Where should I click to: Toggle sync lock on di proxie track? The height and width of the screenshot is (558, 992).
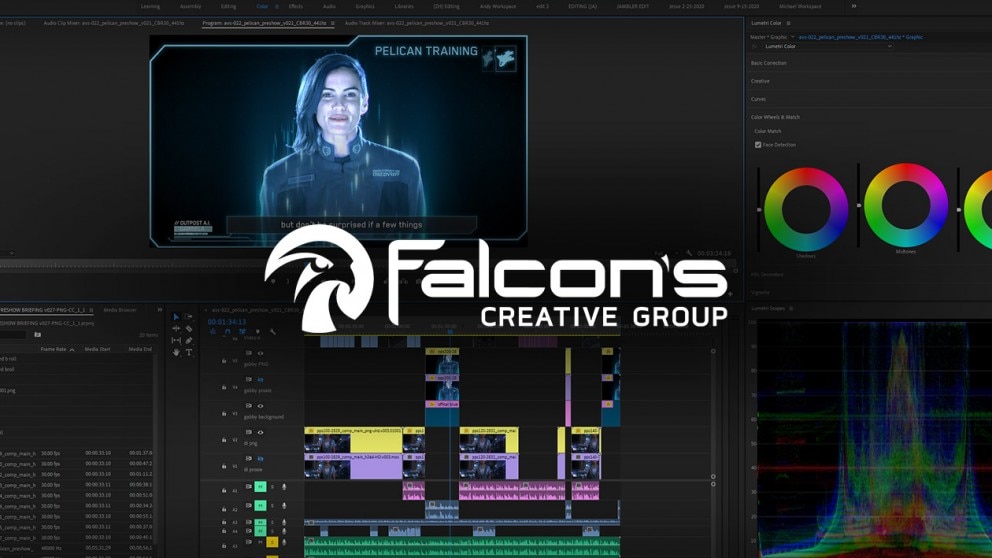[248, 458]
